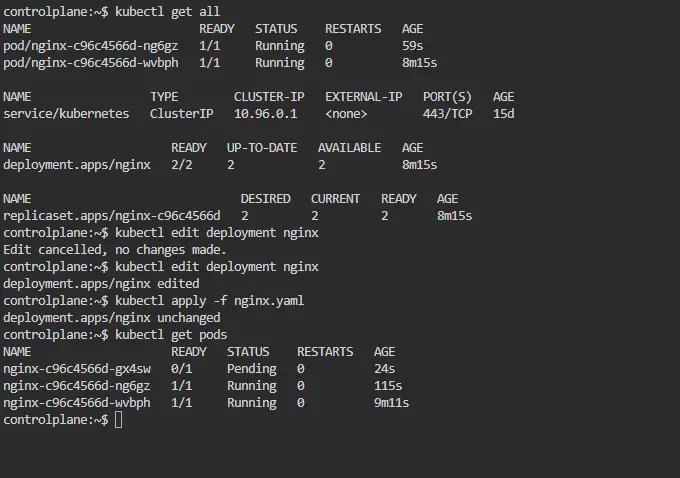Screen dimensions: 680x478
Task: Click the 'Edit cancelled, no changes made.' message
Action: pos(115,250)
